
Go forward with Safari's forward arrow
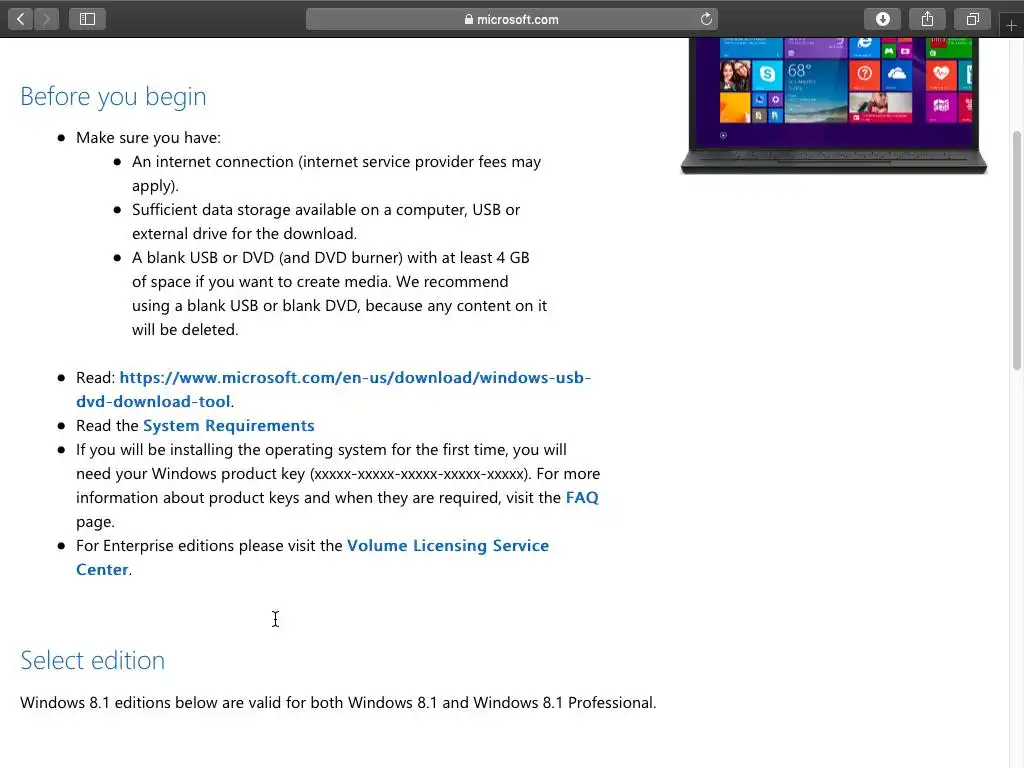(46, 19)
